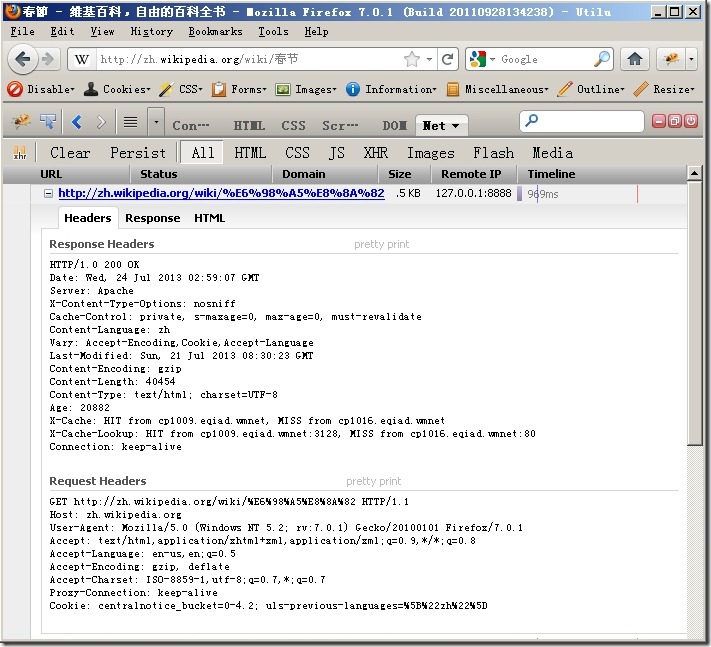Click the Wikipedia site favicon in address bar

[82, 59]
